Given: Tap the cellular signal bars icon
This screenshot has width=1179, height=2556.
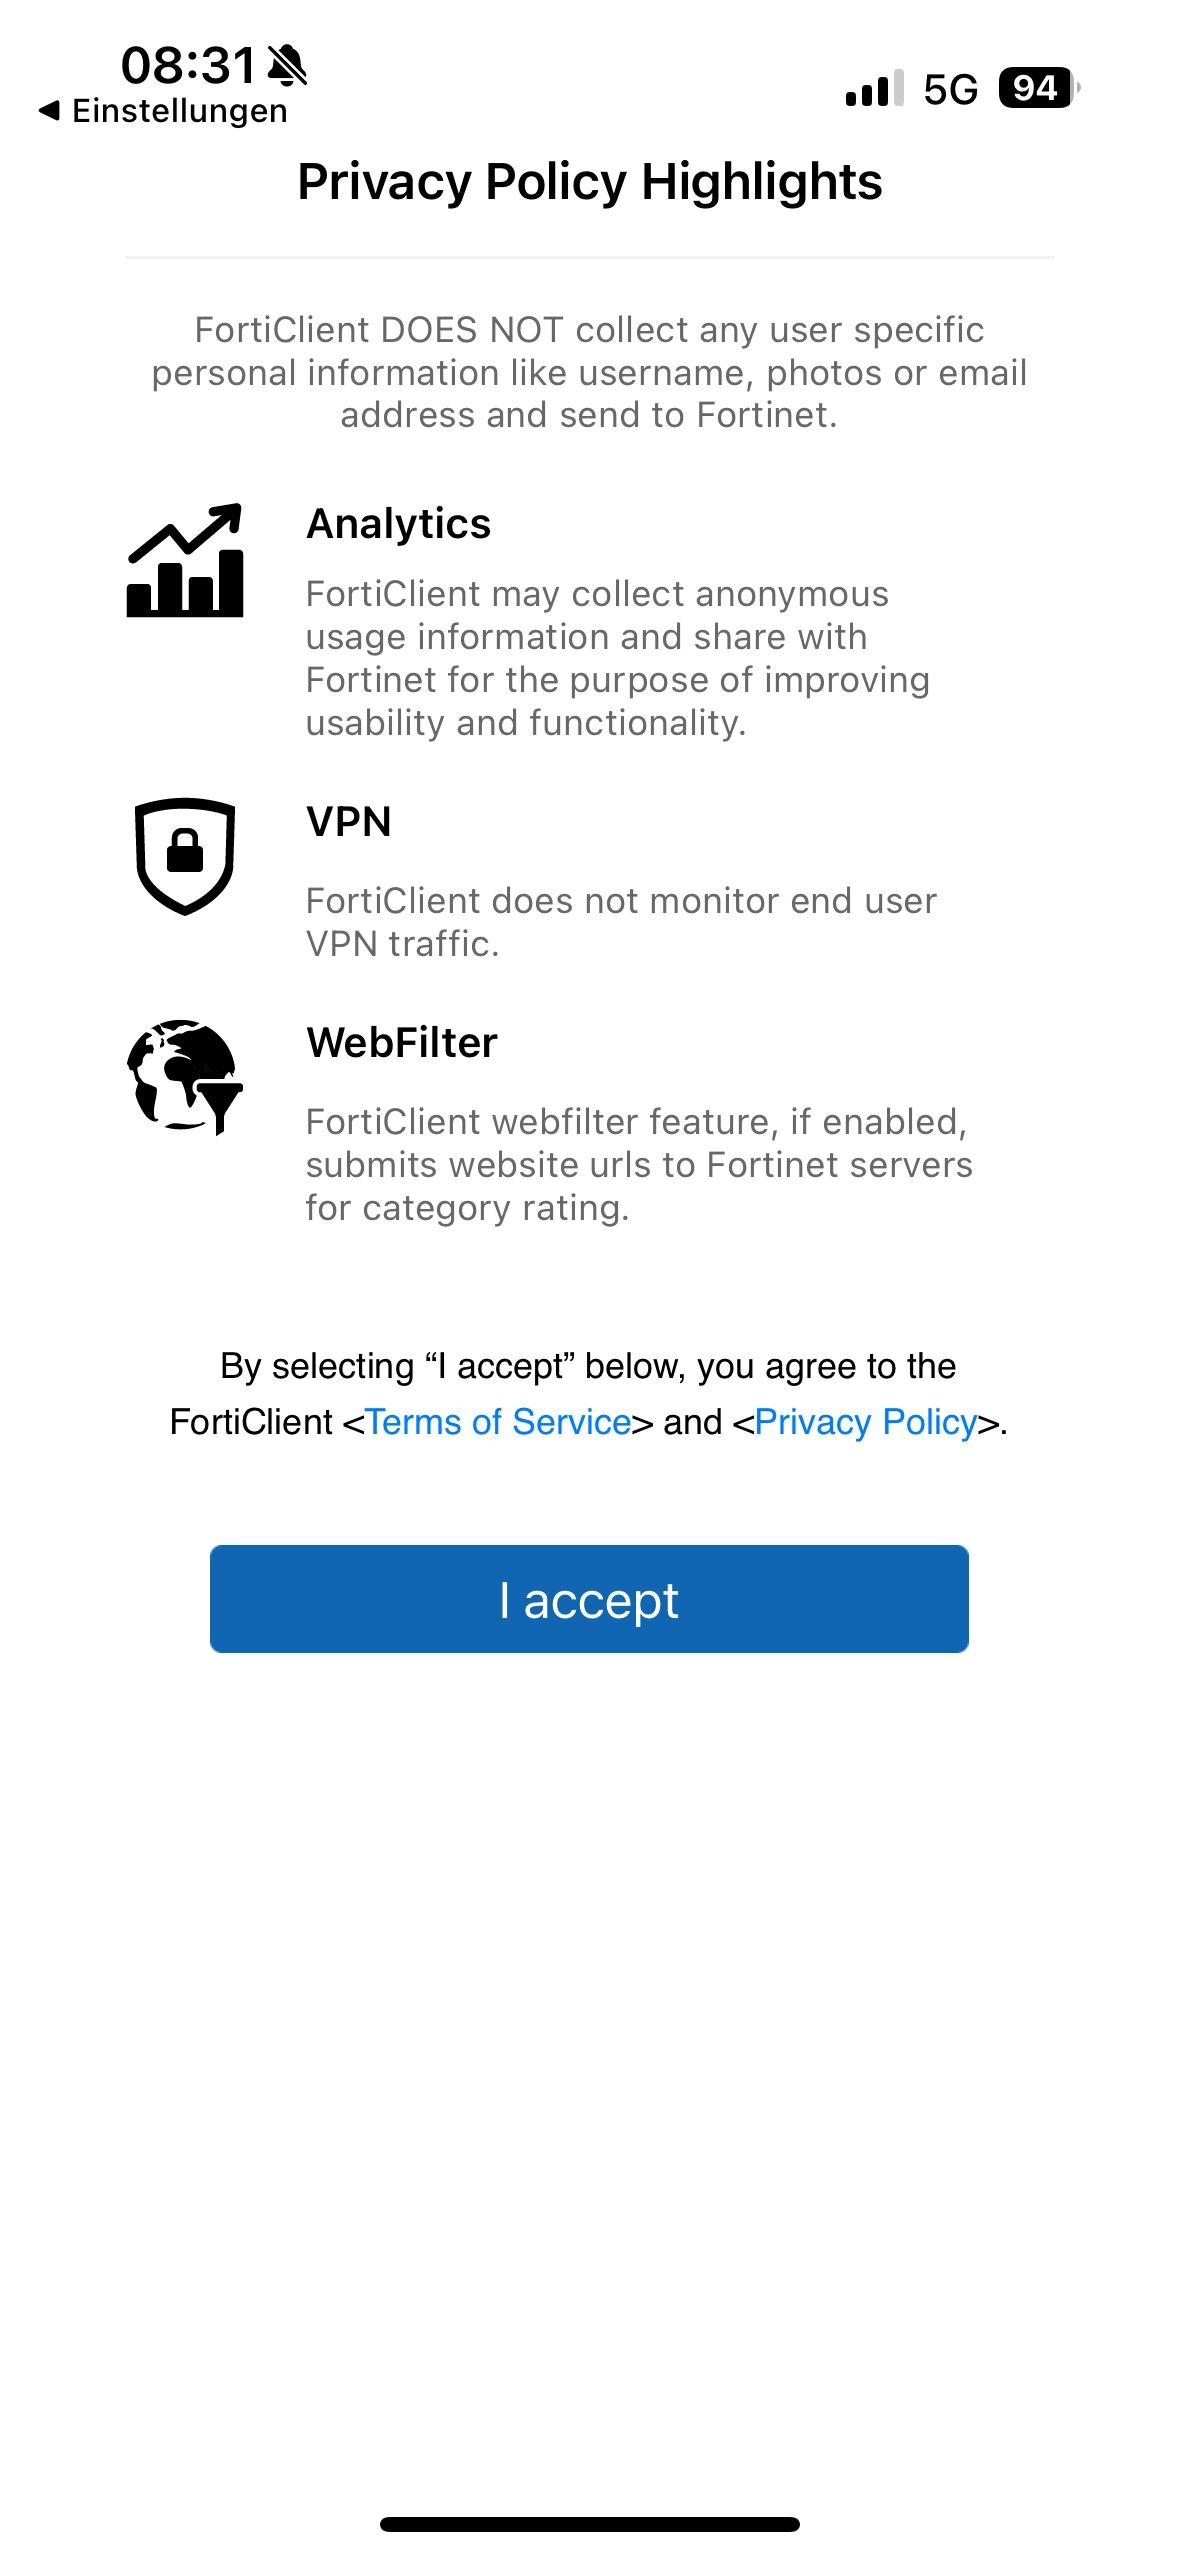Looking at the screenshot, I should pyautogui.click(x=875, y=88).
